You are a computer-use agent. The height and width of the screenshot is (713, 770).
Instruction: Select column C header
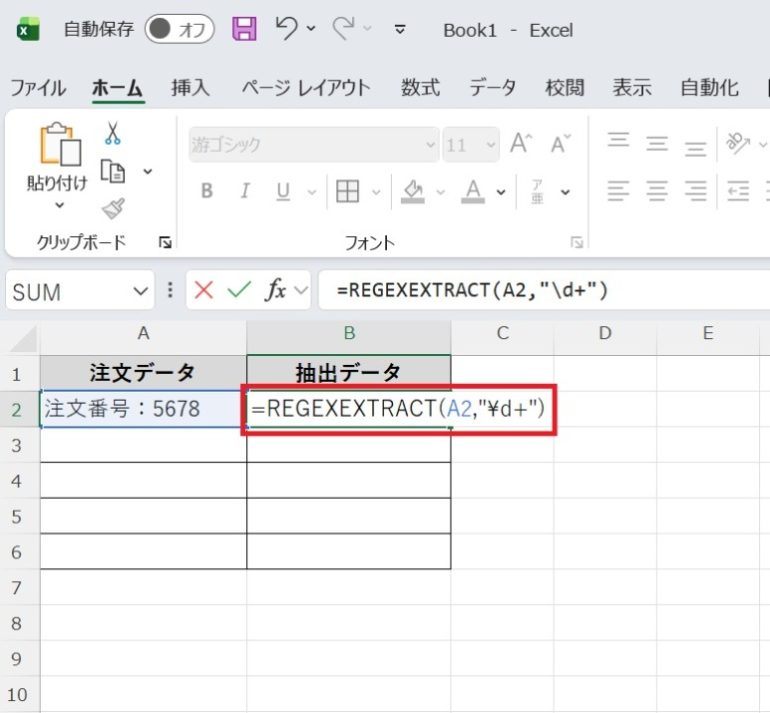[x=502, y=333]
